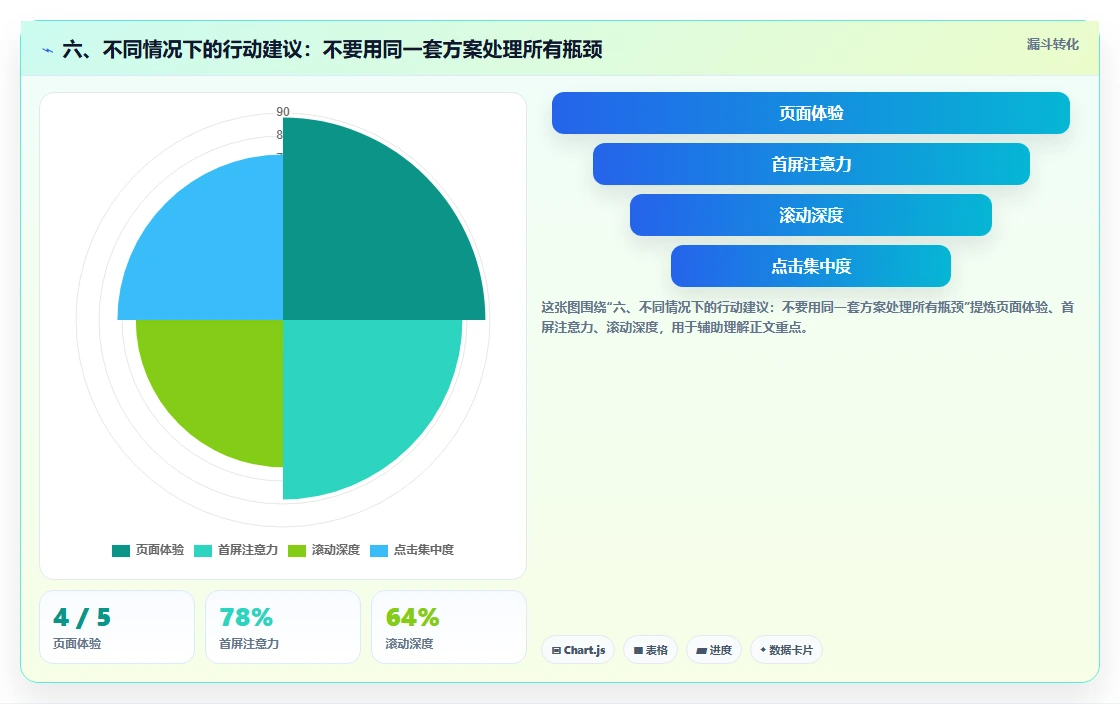The image size is (1120, 704).
Task: Toggle 首屏注意力 legend color swatch
Action: click(203, 550)
